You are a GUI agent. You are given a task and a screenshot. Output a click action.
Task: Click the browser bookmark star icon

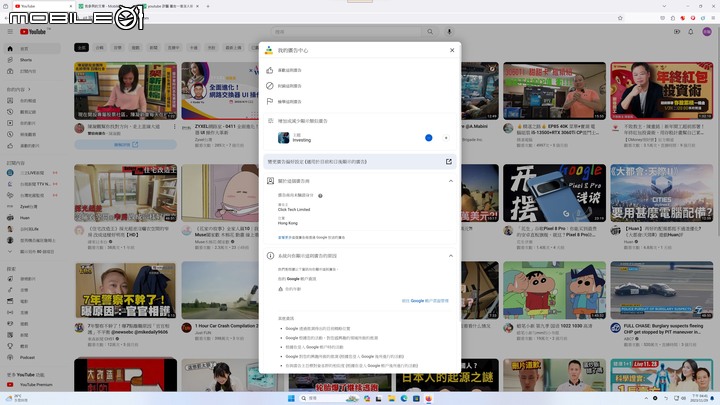coord(620,18)
